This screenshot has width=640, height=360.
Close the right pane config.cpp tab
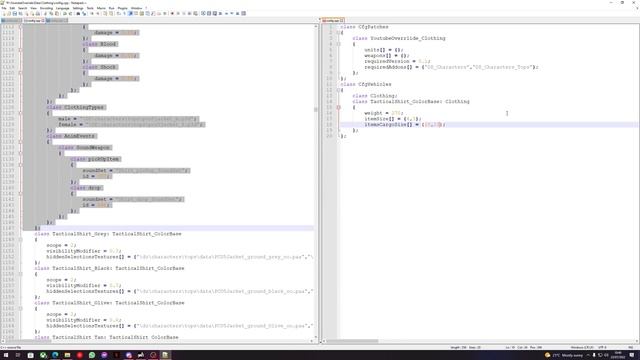point(342,20)
